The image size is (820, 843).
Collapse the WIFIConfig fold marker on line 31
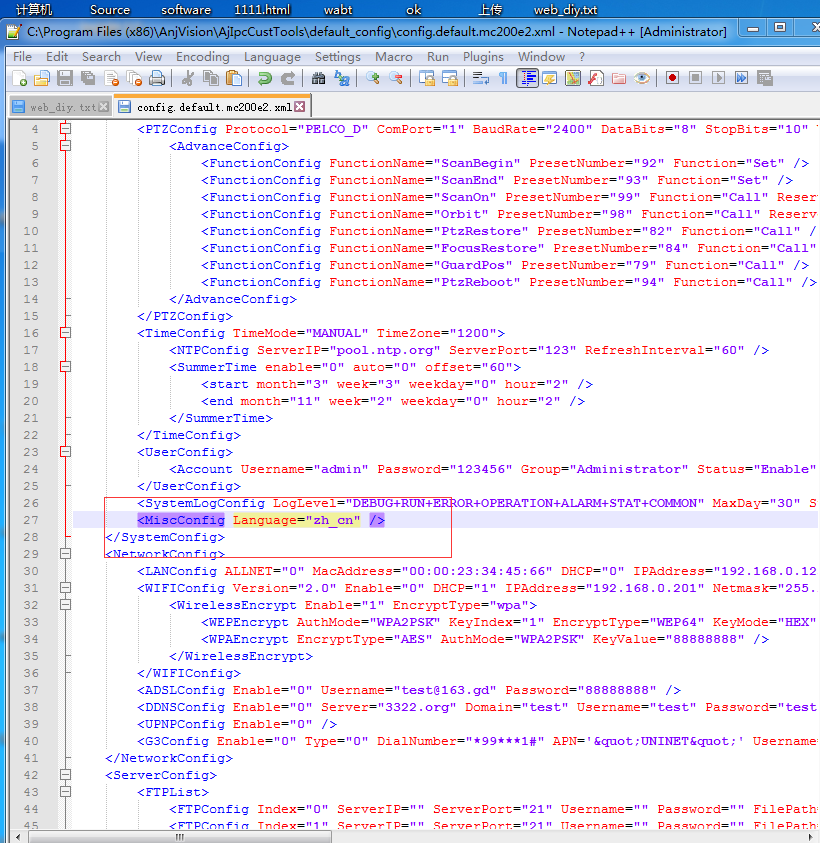click(x=66, y=588)
